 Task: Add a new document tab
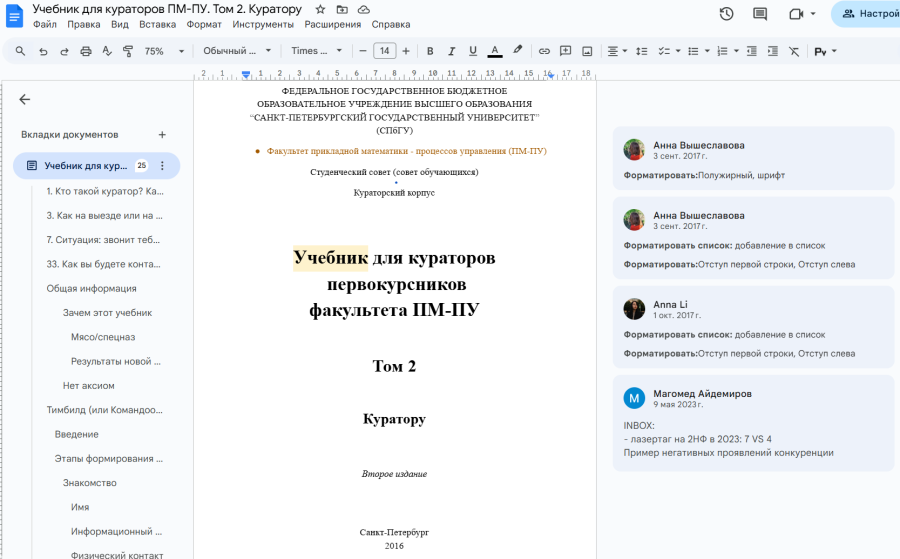click(x=162, y=134)
